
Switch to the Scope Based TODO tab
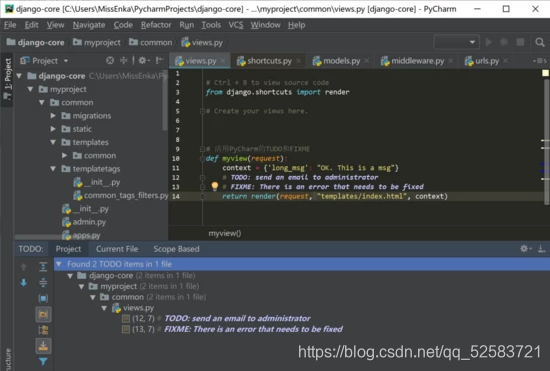coord(176,249)
